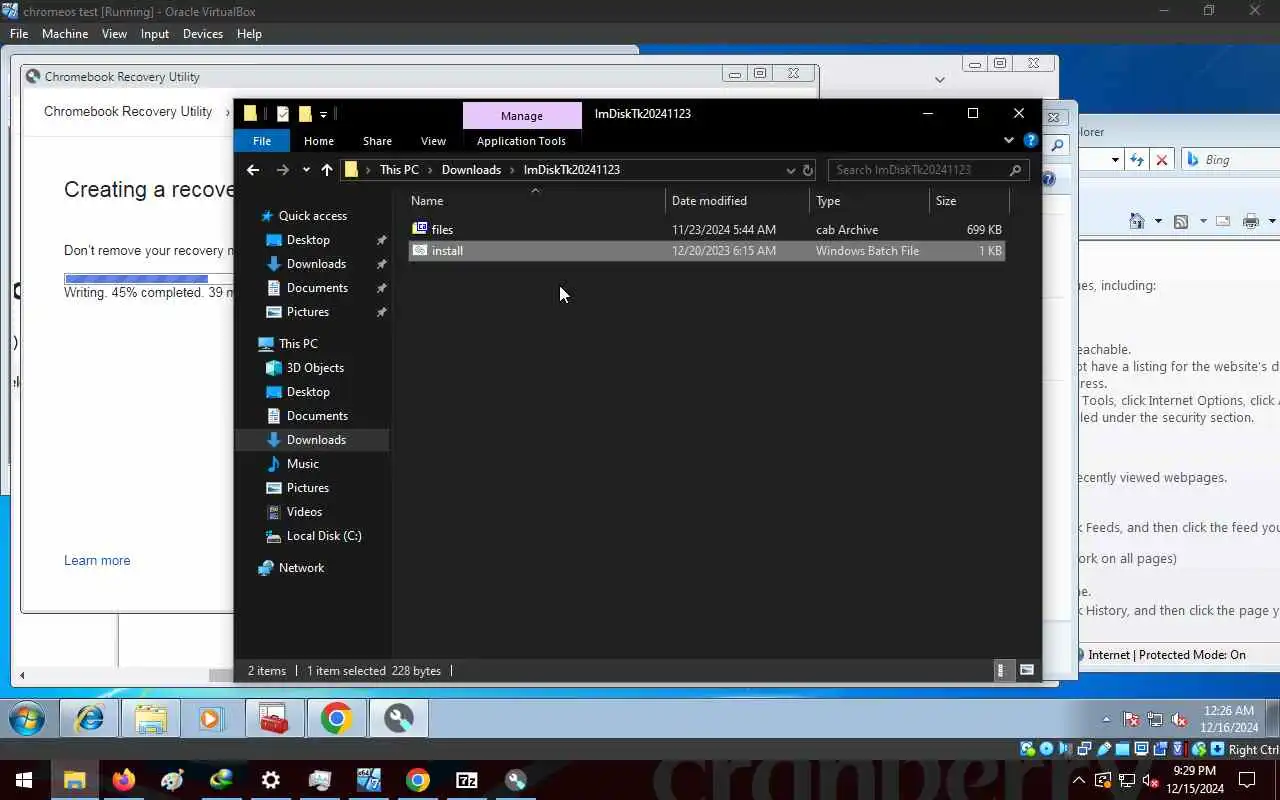Go back in File Explorer navigation

253,170
